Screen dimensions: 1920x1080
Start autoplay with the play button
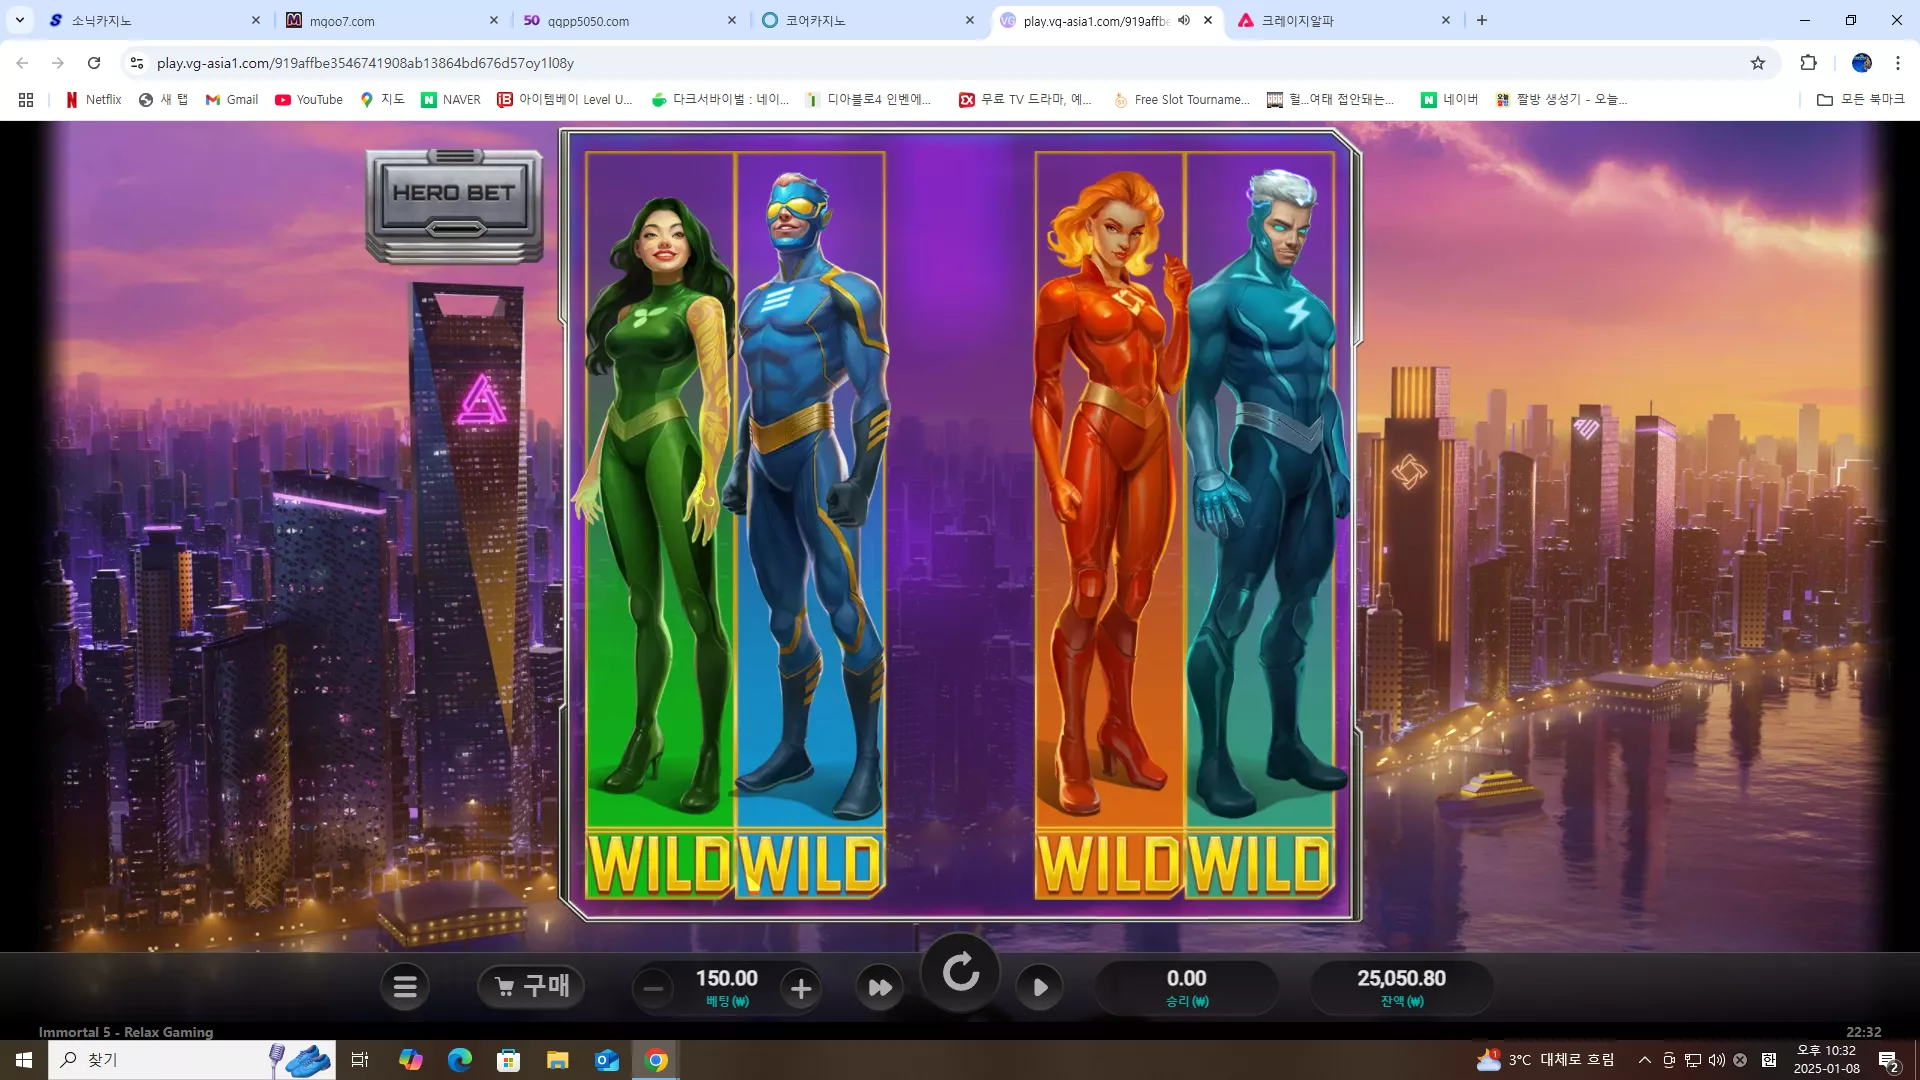(1040, 988)
